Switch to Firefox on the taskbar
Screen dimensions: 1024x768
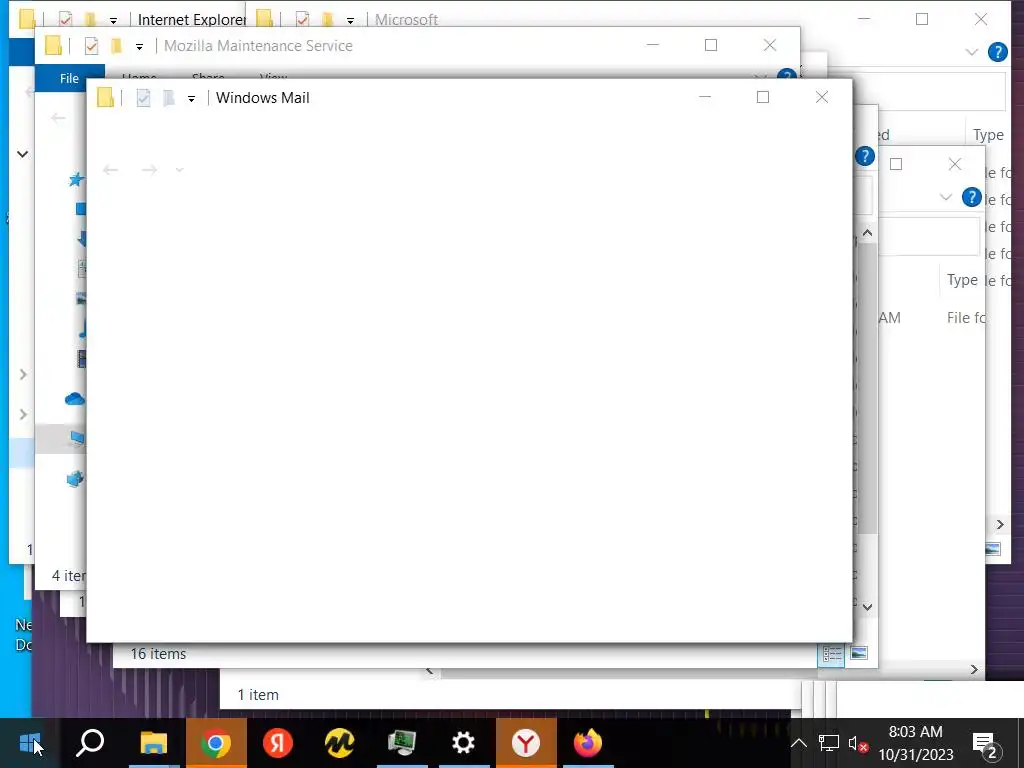pyautogui.click(x=588, y=743)
